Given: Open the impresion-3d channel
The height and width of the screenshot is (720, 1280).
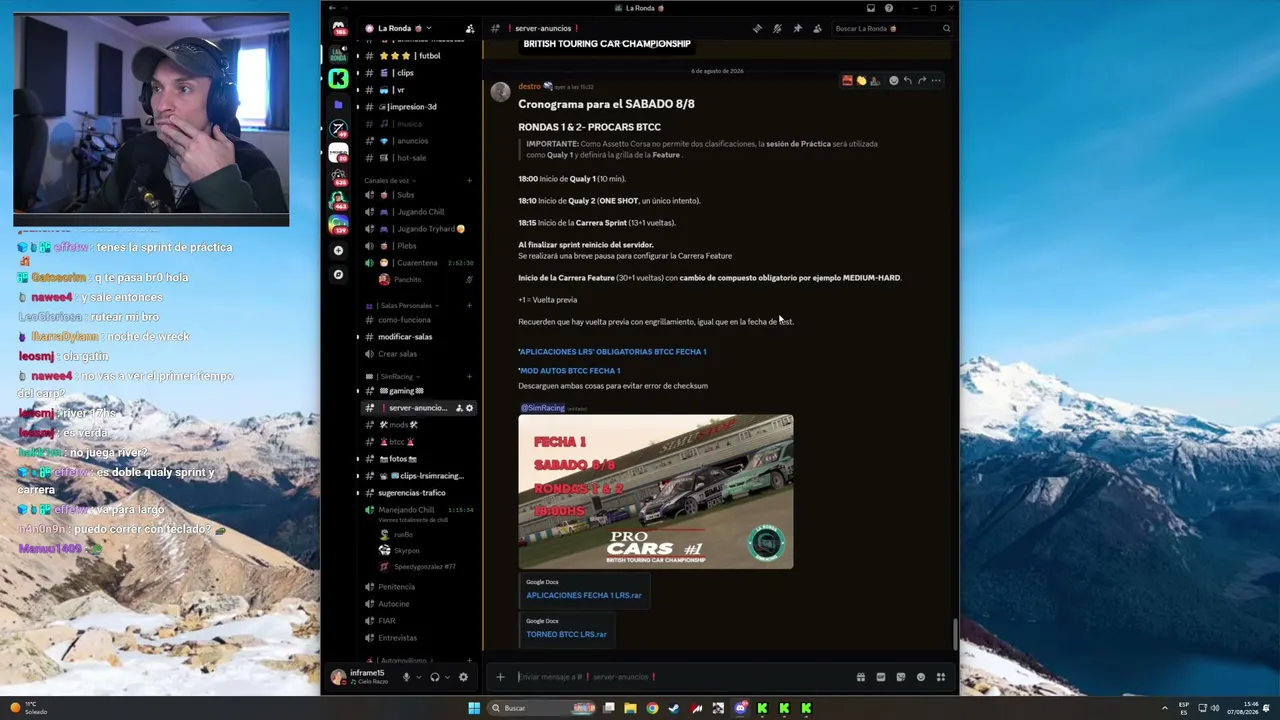Looking at the screenshot, I should click(x=418, y=107).
